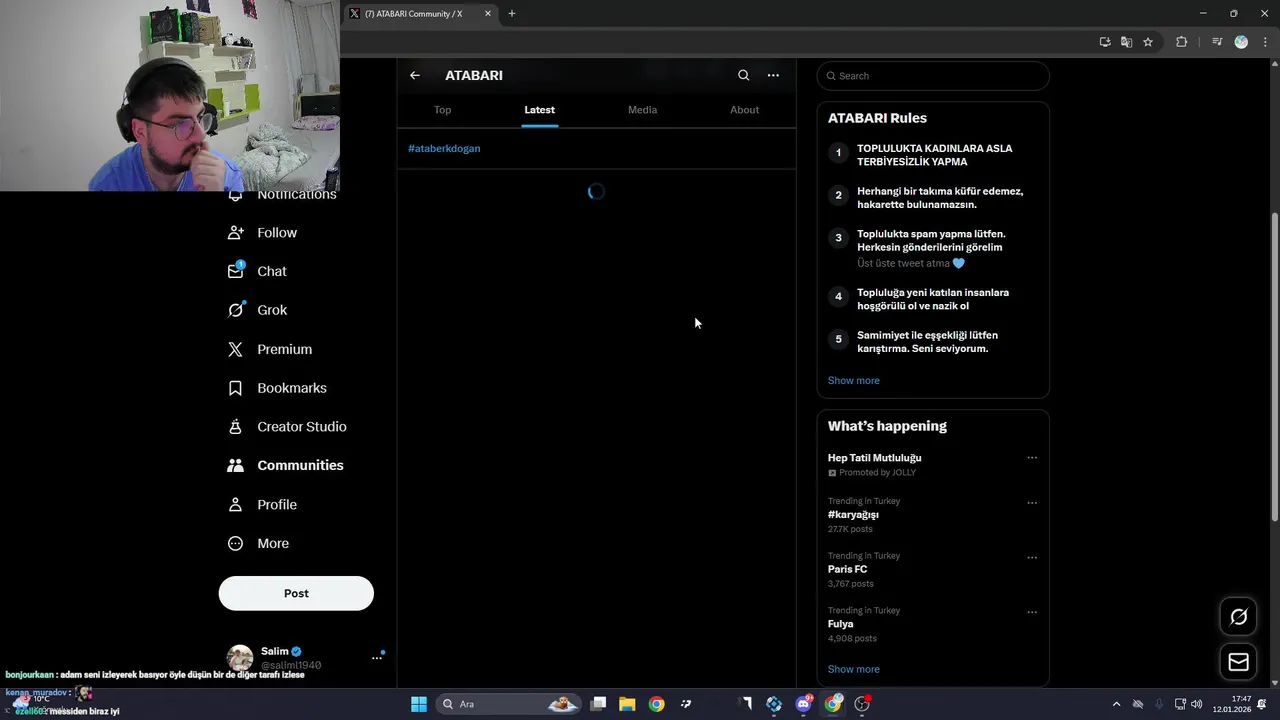Open the Chrome profile avatar
This screenshot has width=1280, height=720.
[1241, 42]
